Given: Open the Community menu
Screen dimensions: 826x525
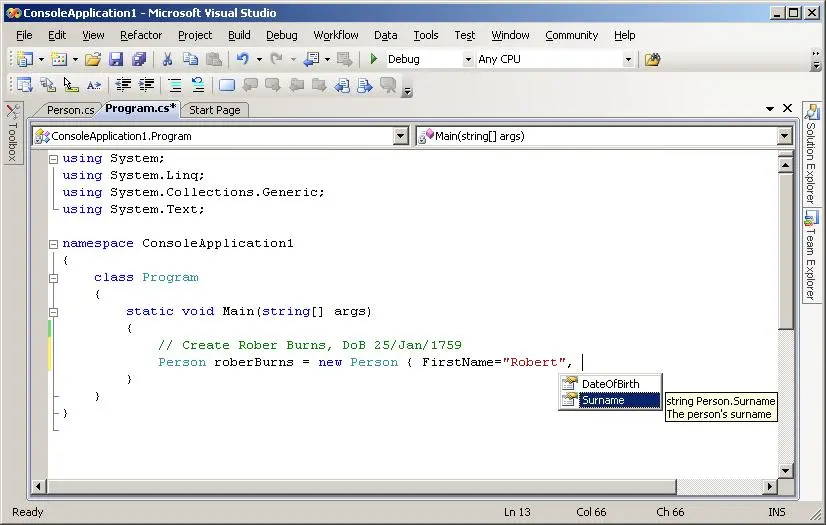Looking at the screenshot, I should (x=572, y=35).
